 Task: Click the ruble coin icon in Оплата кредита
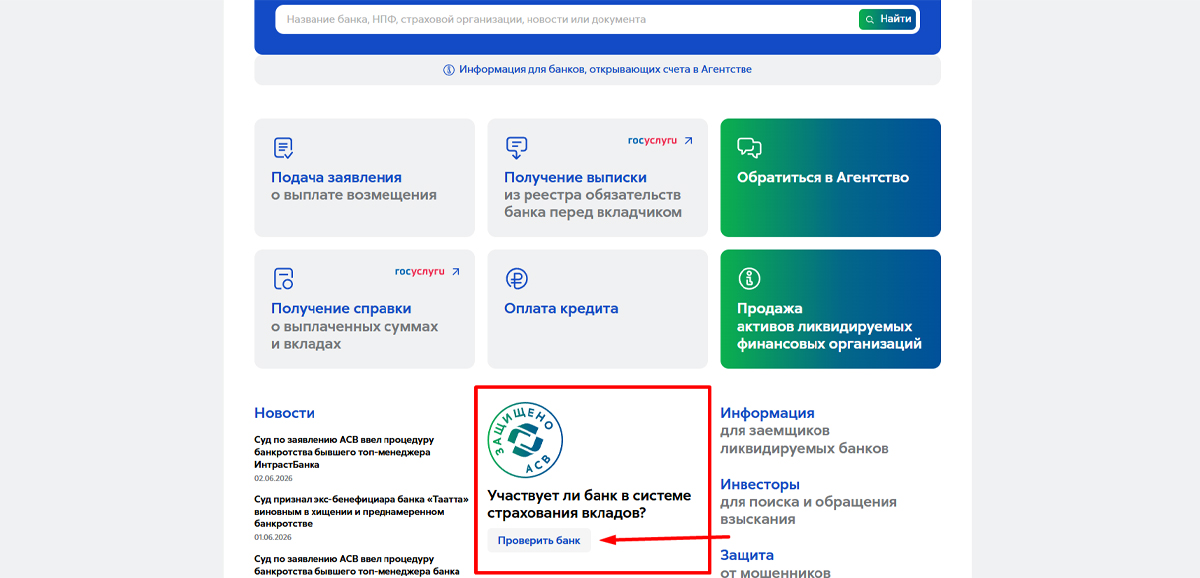click(x=516, y=279)
